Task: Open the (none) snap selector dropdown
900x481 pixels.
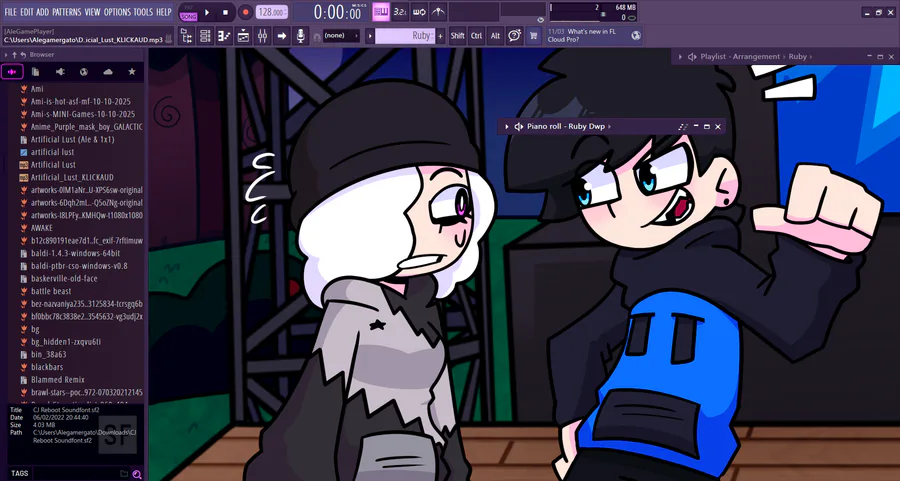Action: coord(341,36)
